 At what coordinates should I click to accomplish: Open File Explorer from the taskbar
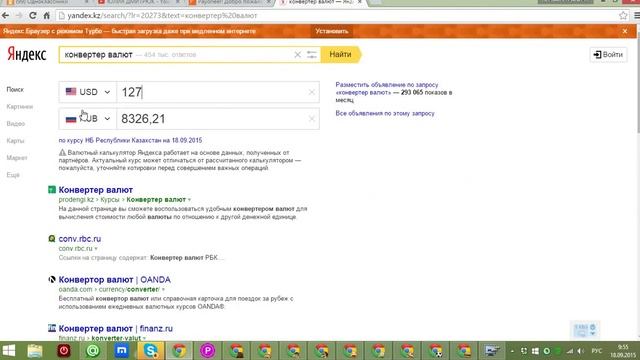[x=35, y=351]
